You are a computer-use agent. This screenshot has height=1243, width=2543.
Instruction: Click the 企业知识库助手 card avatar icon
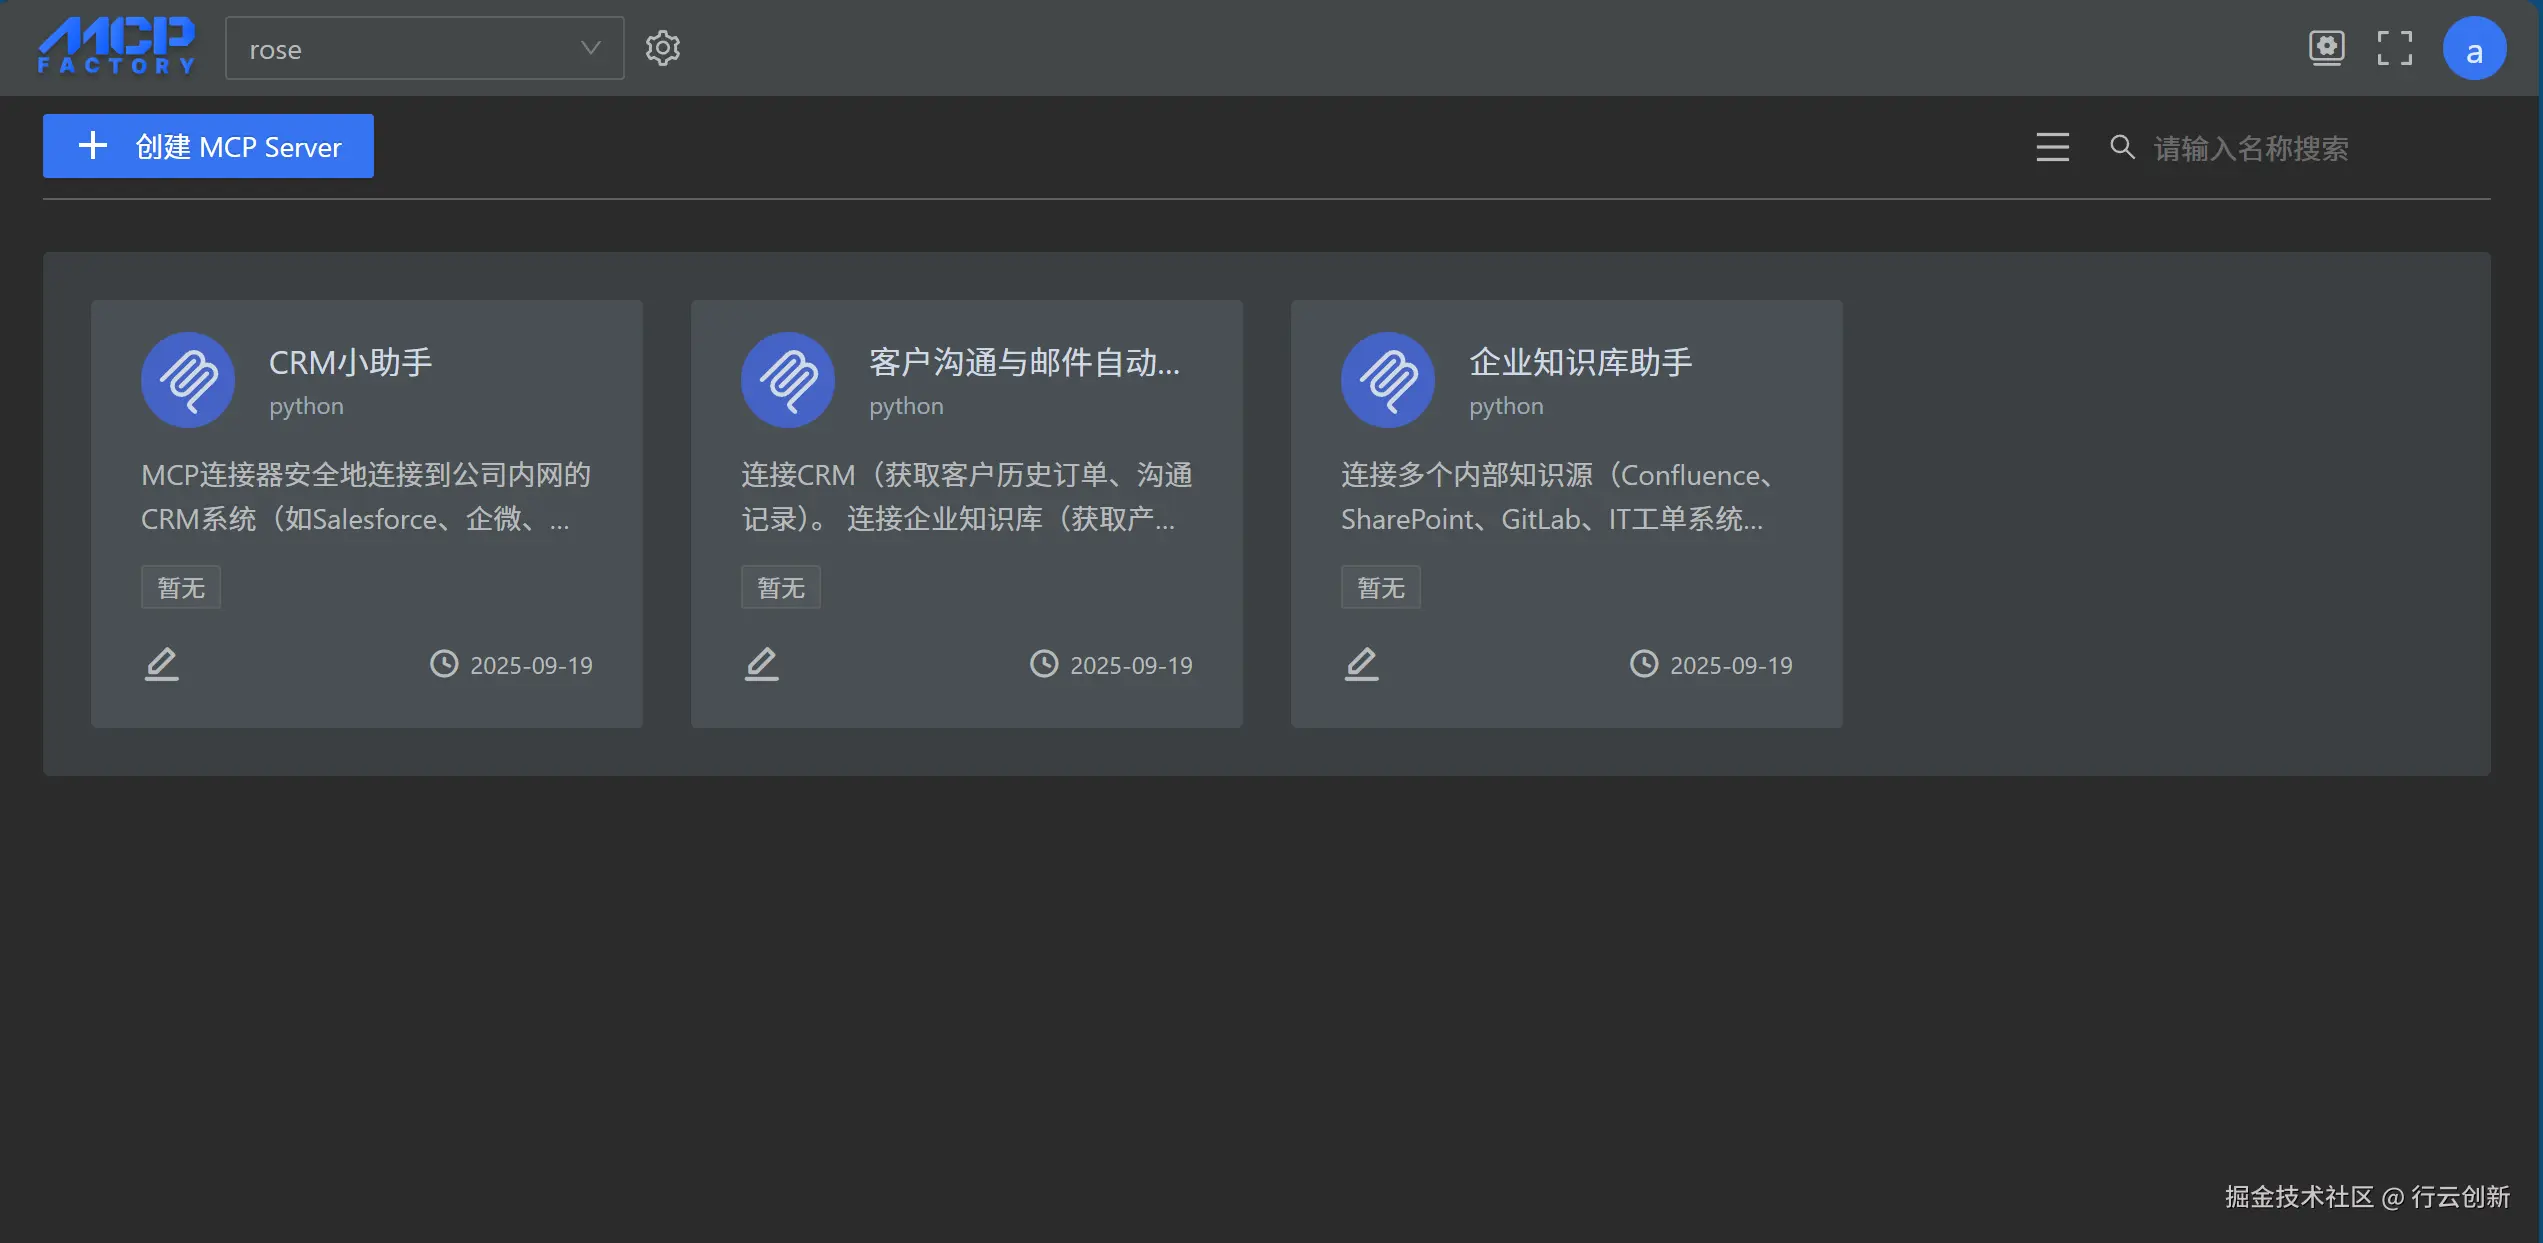click(x=1388, y=380)
